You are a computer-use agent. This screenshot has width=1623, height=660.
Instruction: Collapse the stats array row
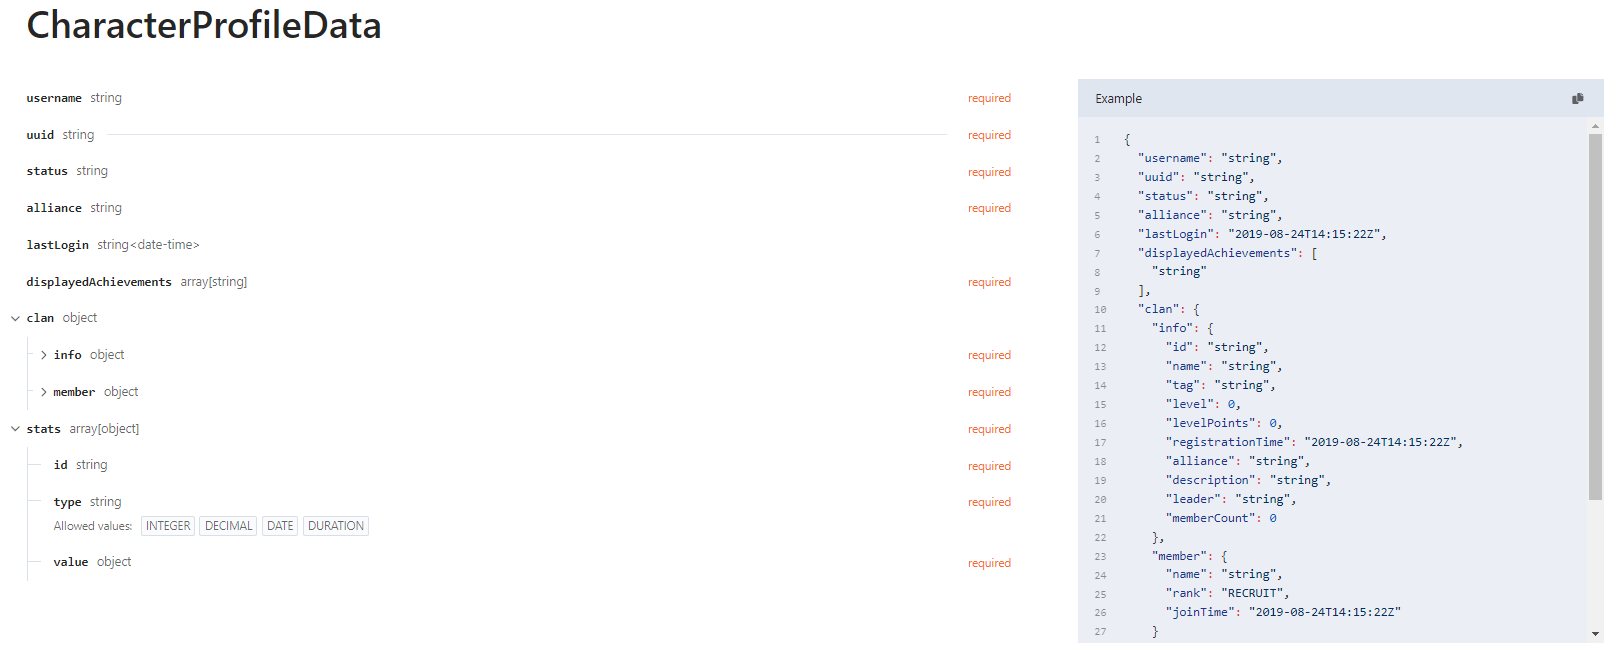pos(15,429)
